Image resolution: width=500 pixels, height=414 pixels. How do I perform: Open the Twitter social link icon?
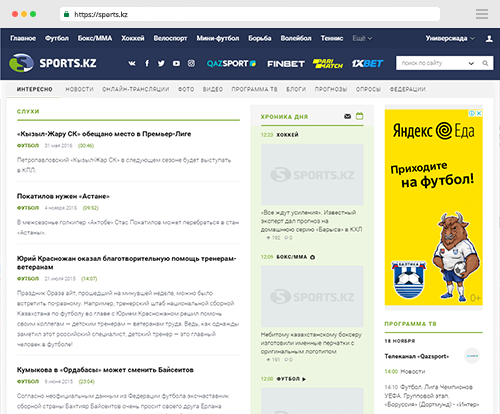161,63
